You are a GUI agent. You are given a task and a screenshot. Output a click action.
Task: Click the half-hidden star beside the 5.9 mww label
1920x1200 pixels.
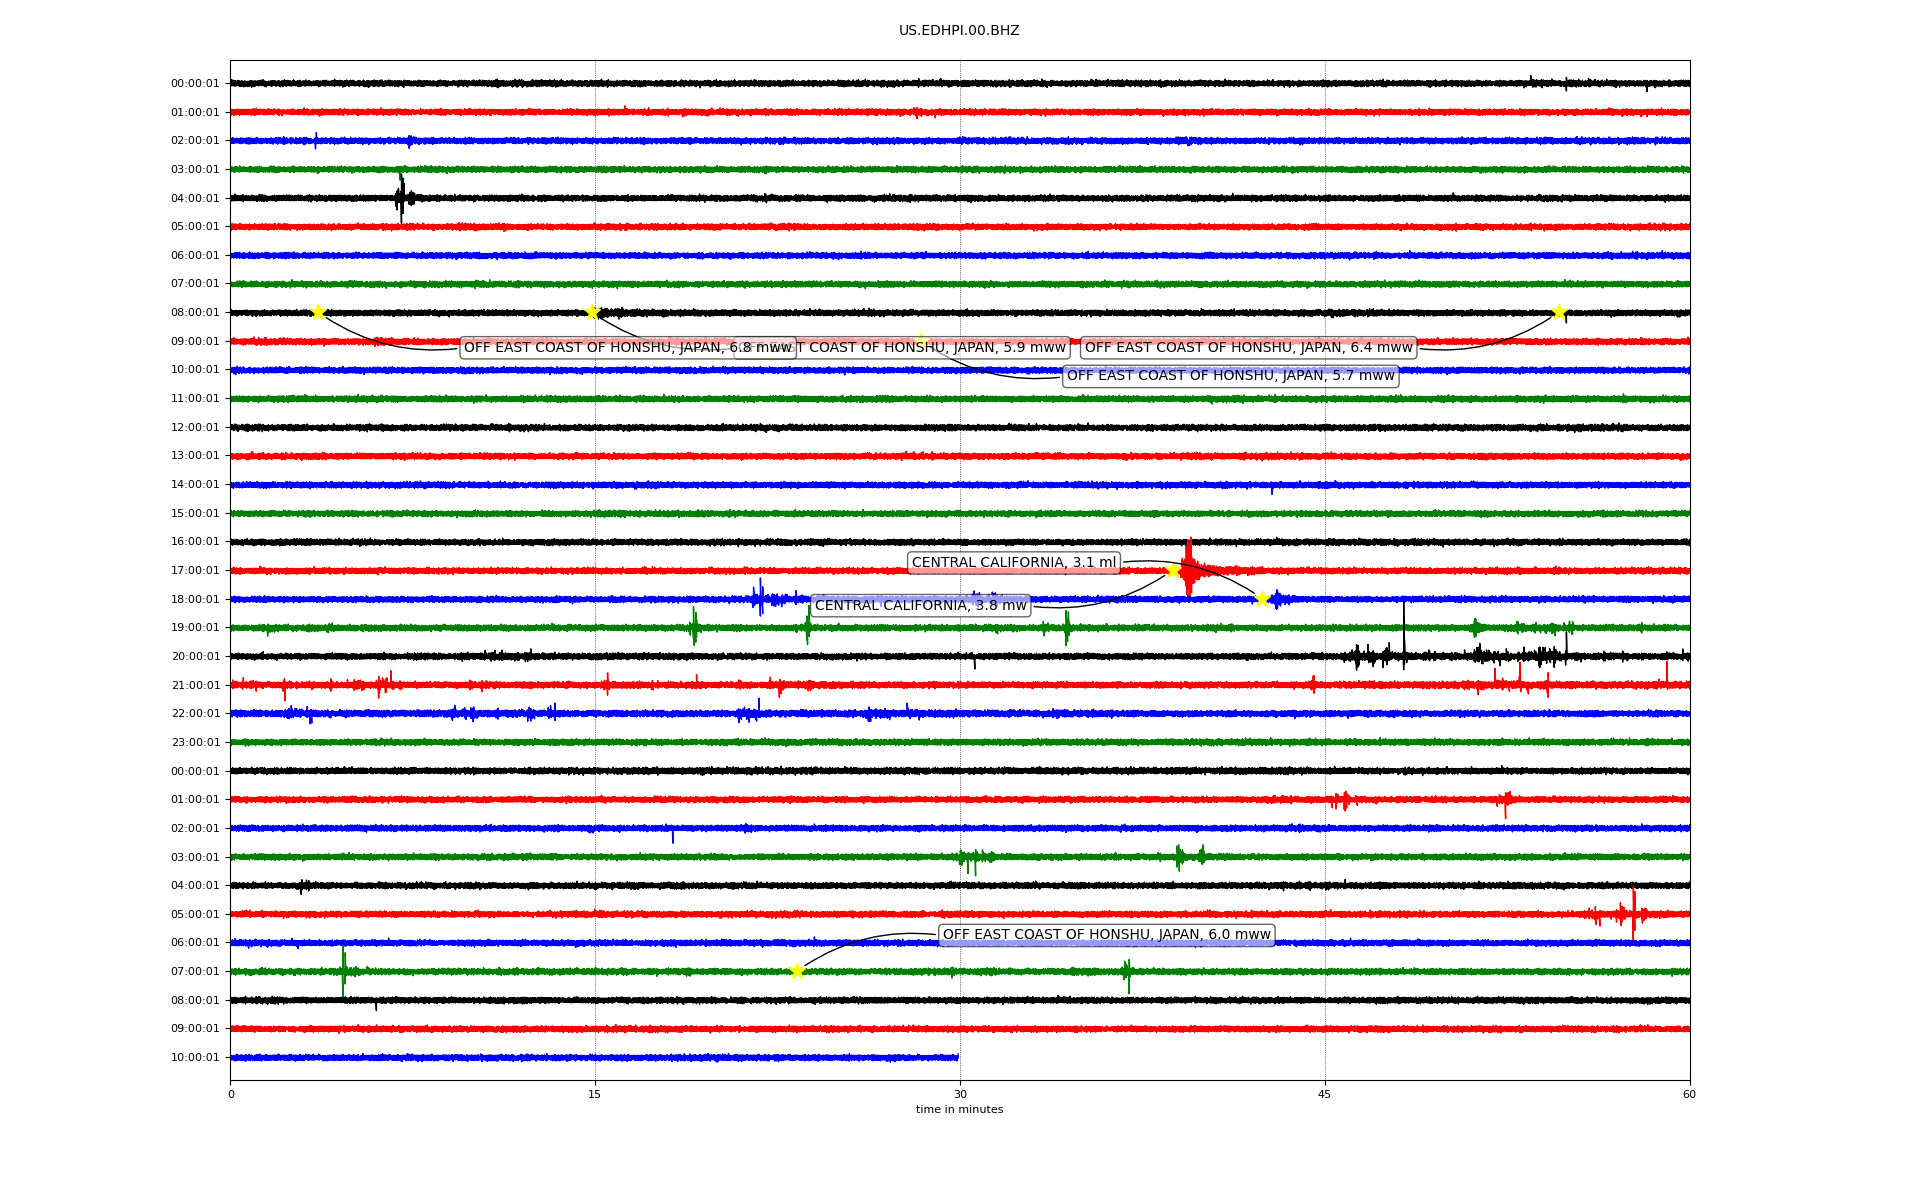[x=920, y=340]
